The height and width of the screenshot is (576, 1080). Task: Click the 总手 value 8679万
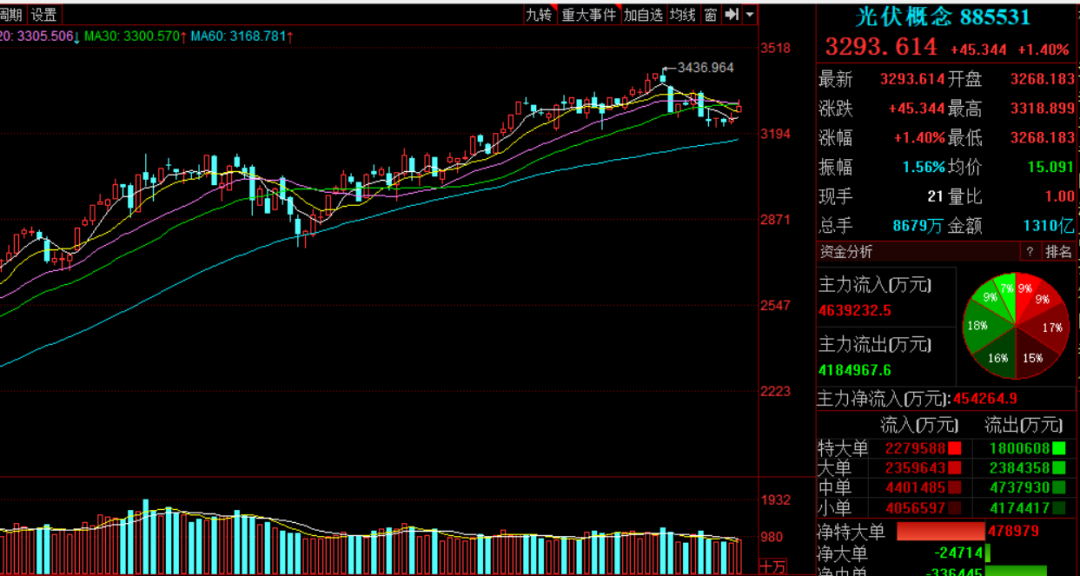[918, 225]
